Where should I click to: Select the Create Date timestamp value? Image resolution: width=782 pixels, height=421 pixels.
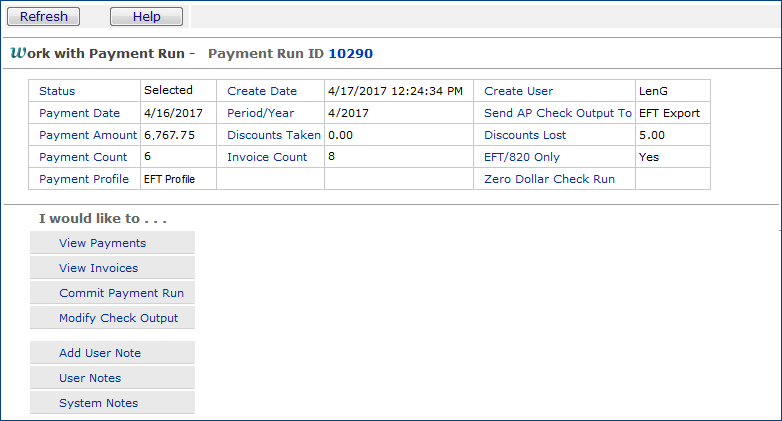pyautogui.click(x=395, y=91)
